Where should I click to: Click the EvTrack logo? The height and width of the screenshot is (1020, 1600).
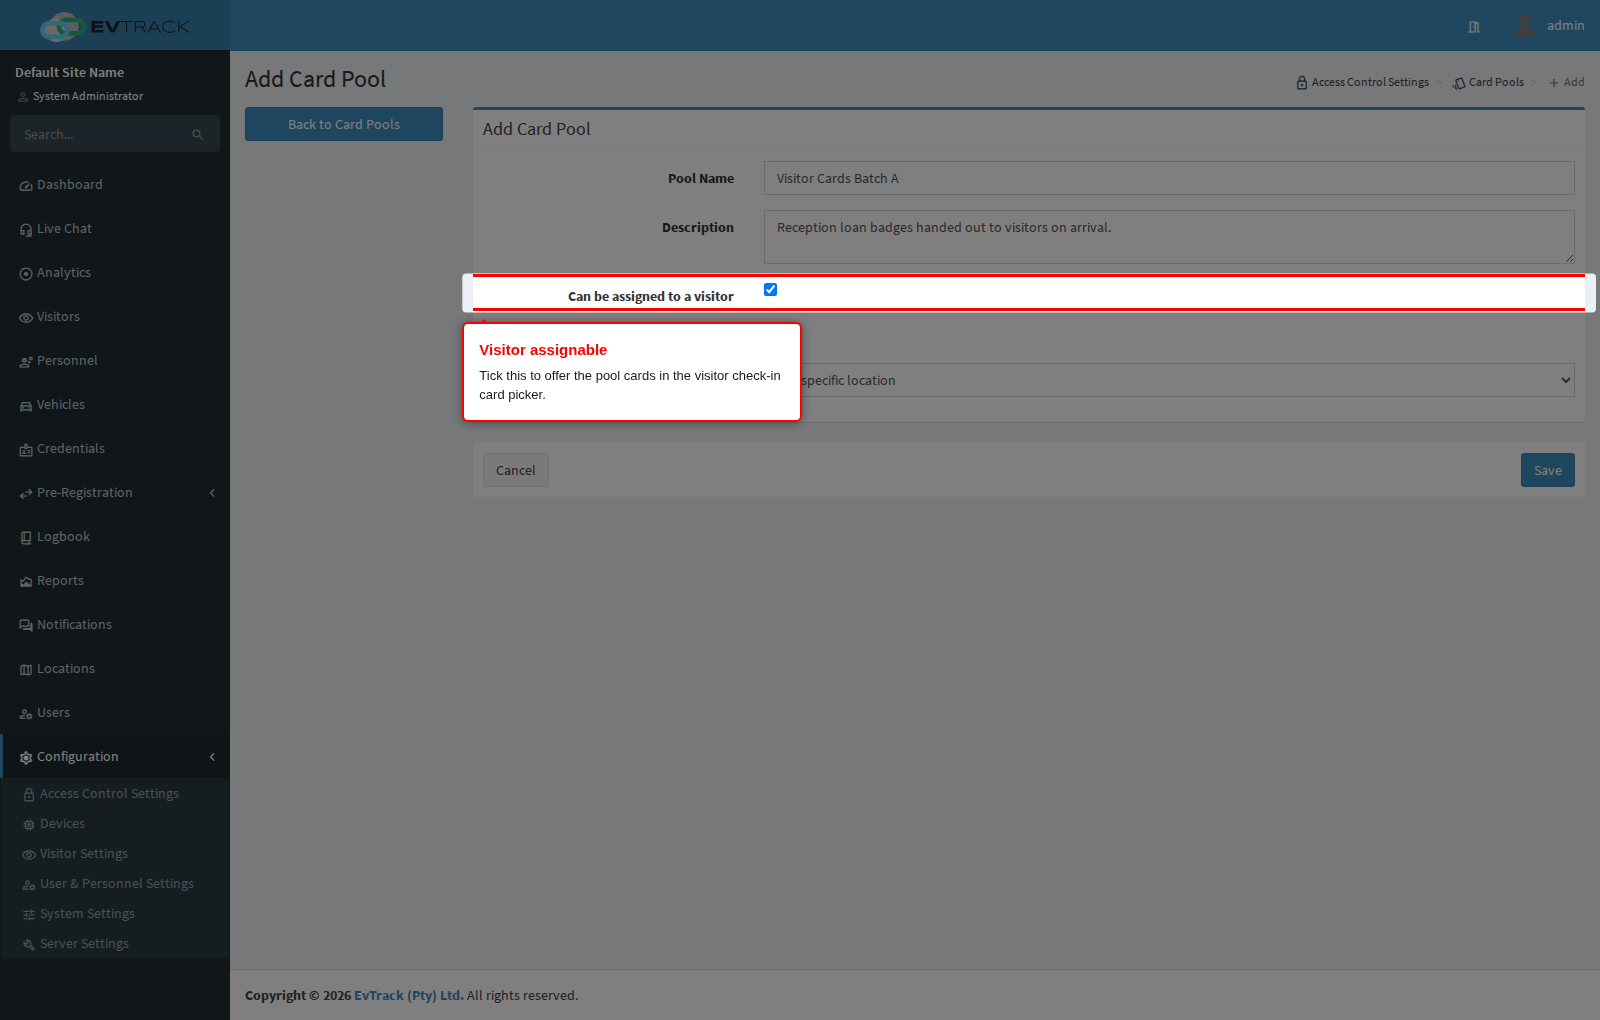coord(115,26)
